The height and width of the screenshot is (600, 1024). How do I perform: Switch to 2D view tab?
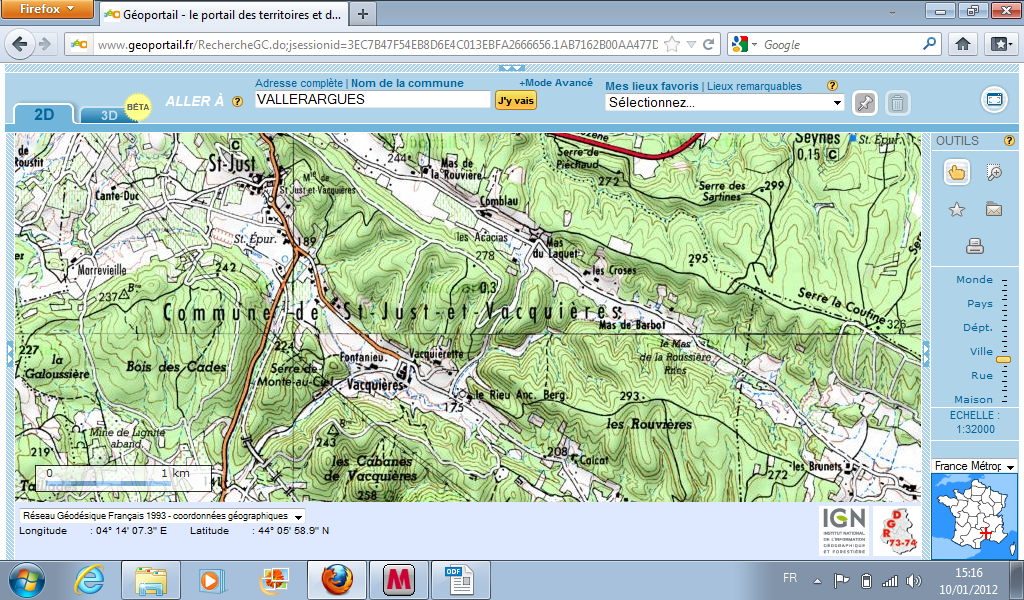point(44,114)
